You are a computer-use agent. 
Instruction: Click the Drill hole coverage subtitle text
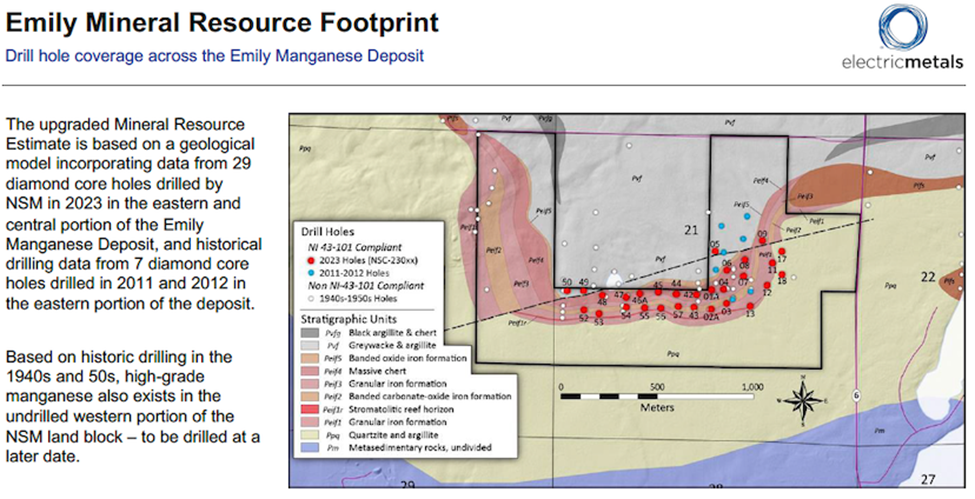click(x=214, y=55)
